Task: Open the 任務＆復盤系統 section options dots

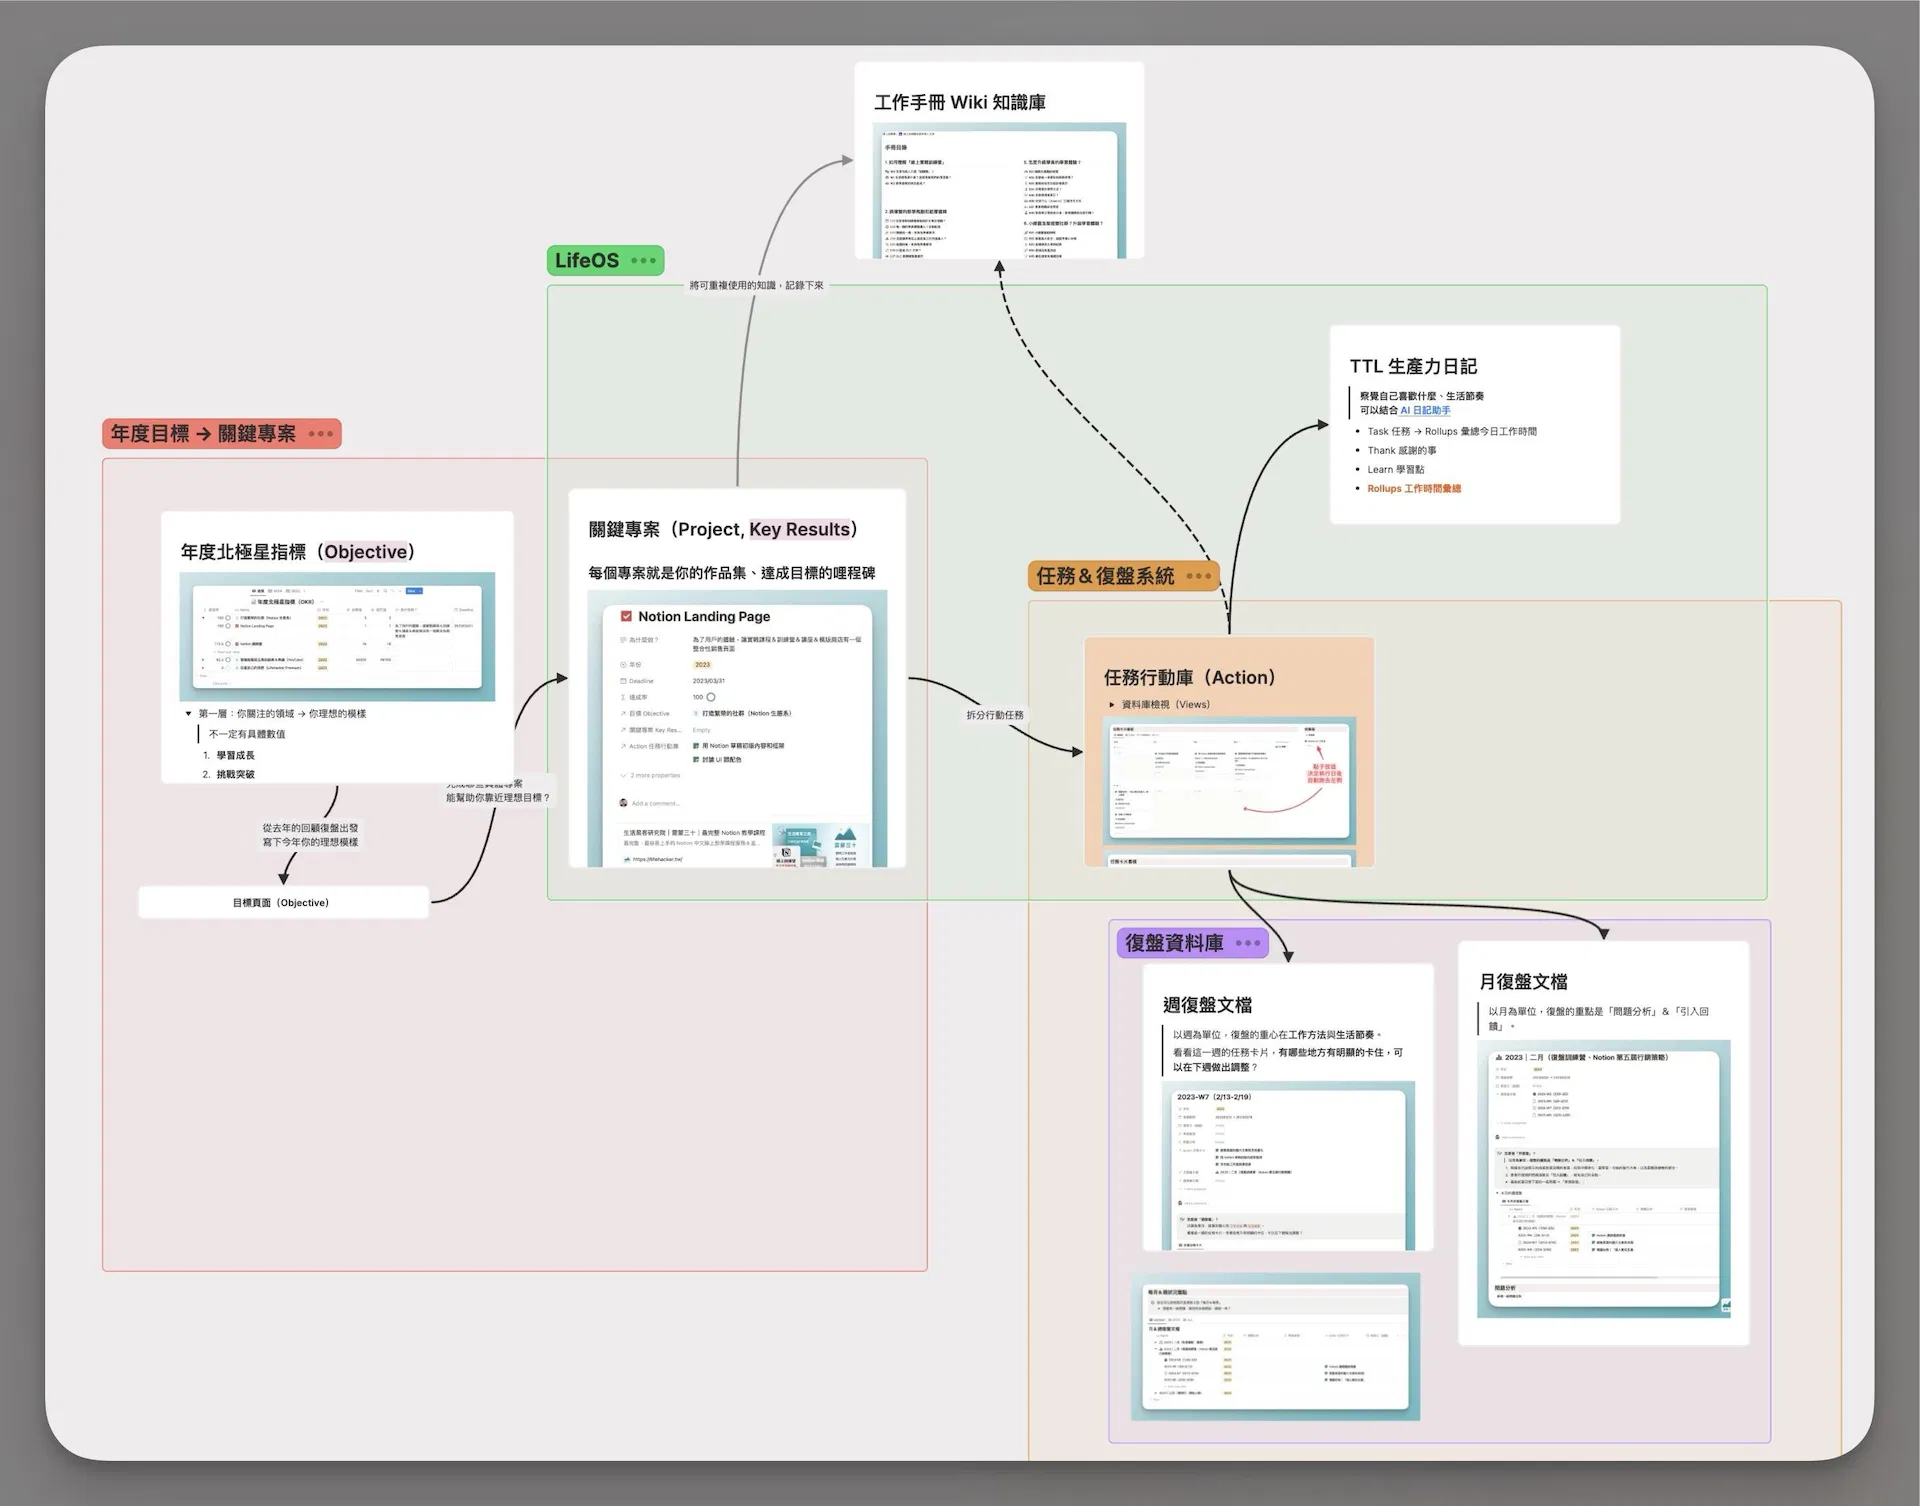Action: pos(1198,576)
